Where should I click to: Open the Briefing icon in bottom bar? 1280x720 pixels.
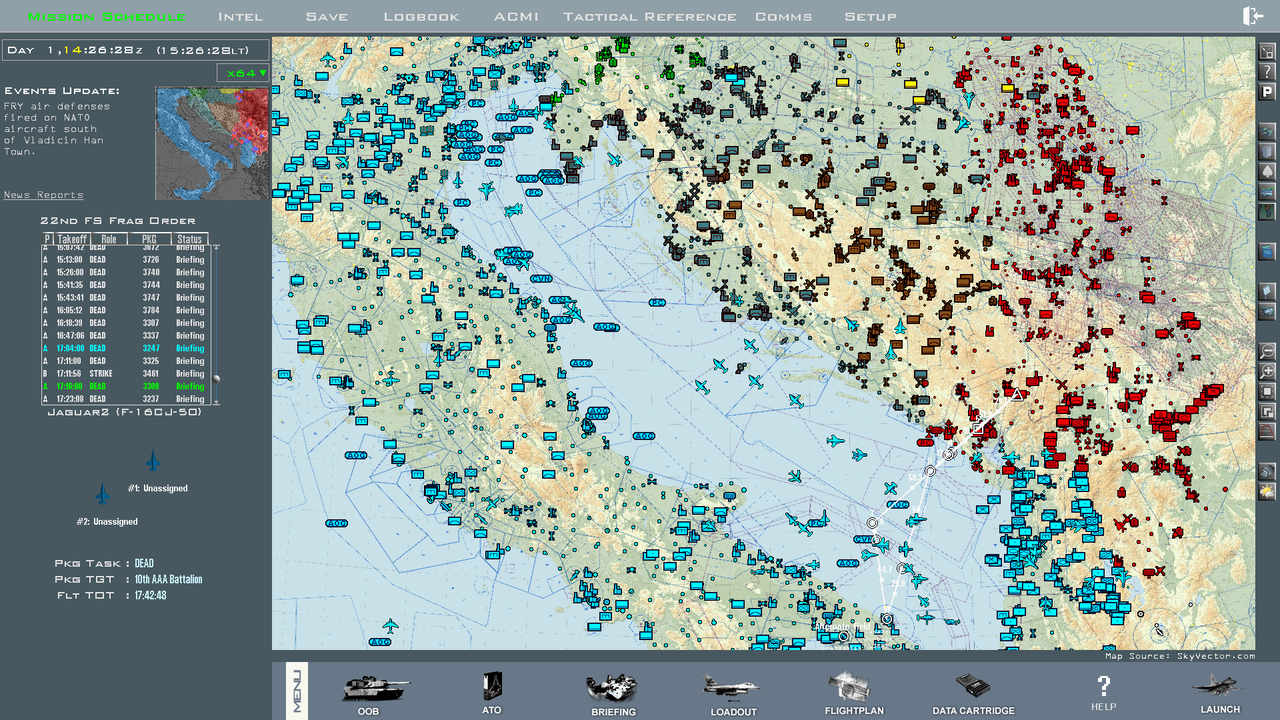click(x=612, y=688)
